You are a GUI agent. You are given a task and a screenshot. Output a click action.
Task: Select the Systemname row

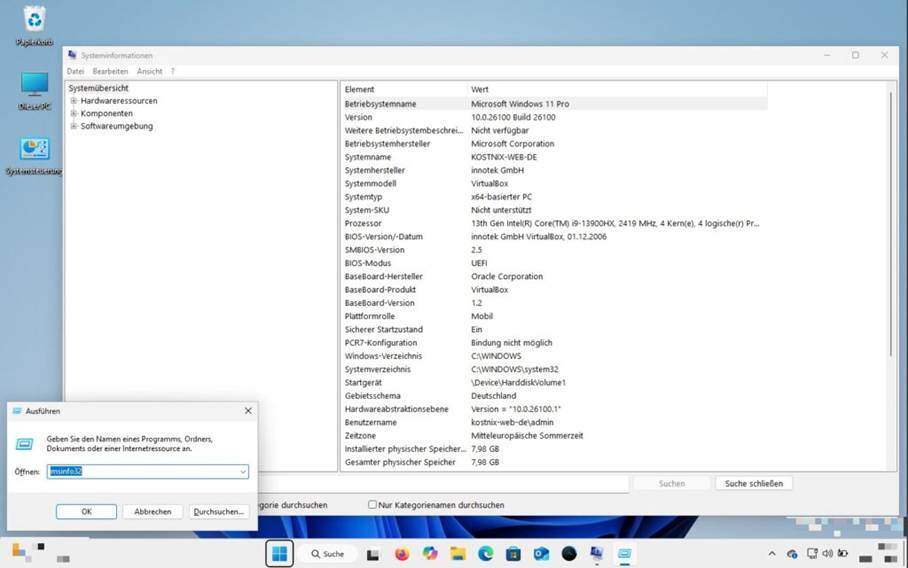tap(555, 157)
